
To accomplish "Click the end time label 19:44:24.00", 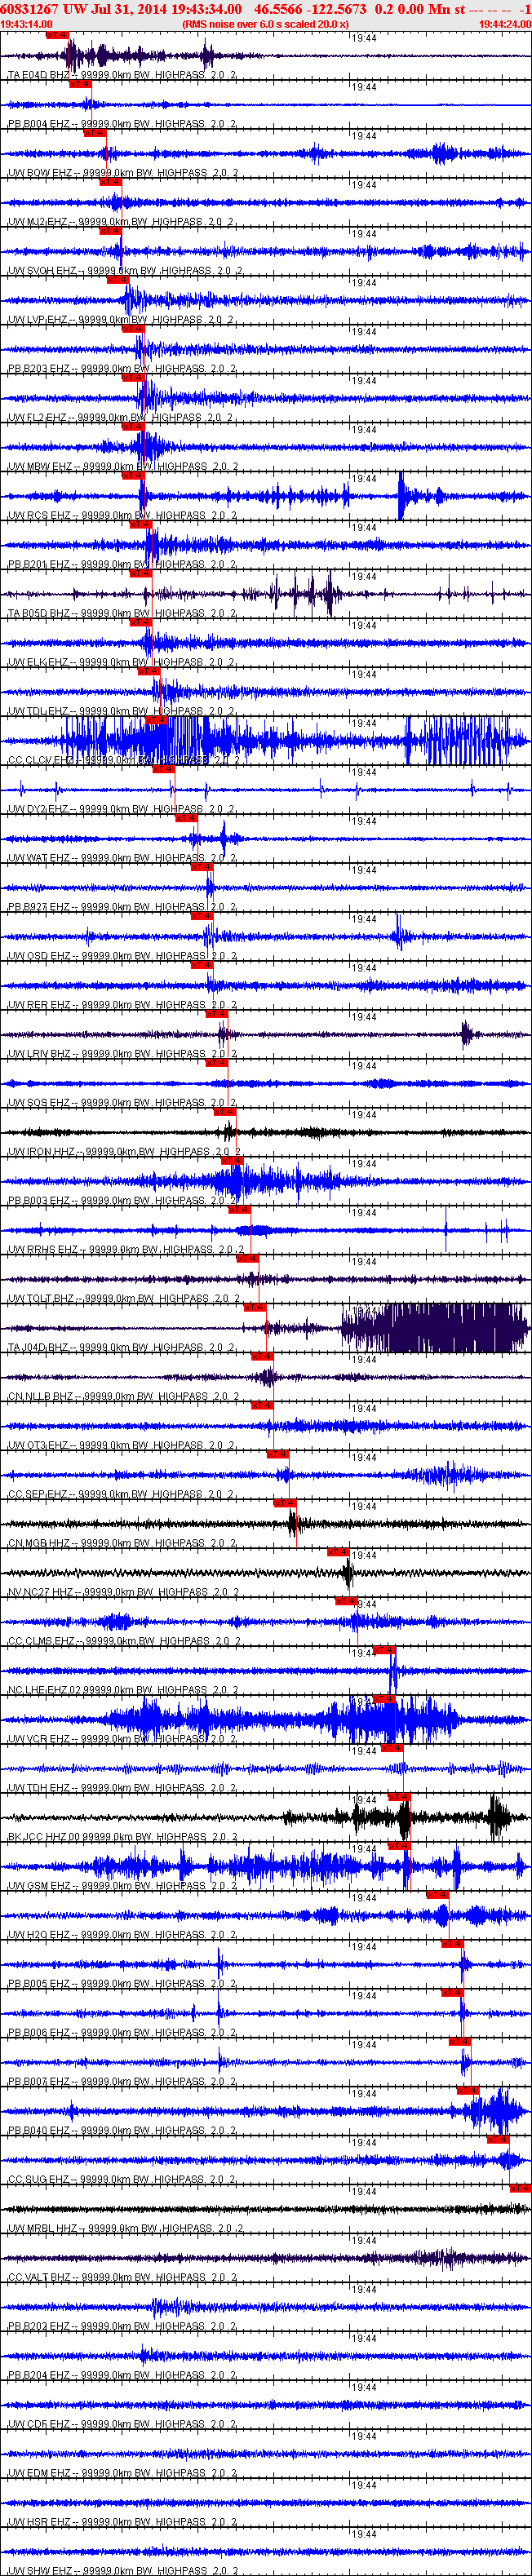I will tap(505, 24).
